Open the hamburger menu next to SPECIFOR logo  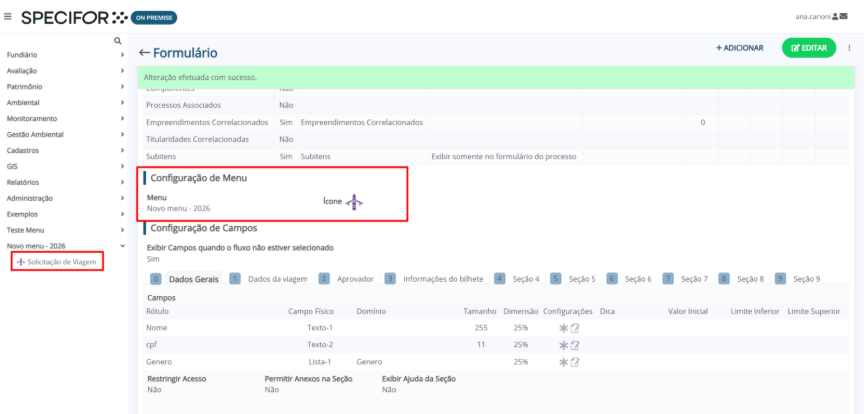8,17
